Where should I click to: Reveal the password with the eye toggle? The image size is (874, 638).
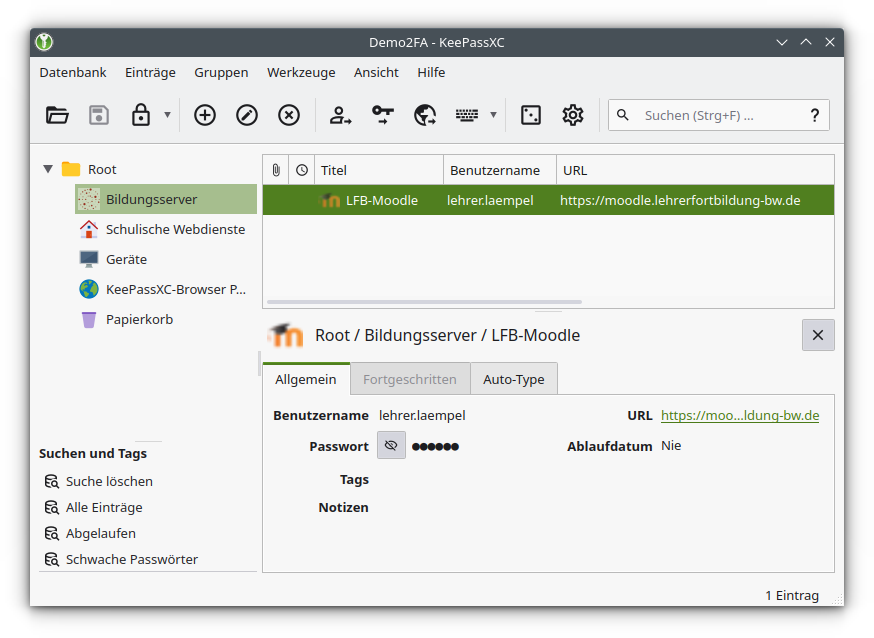coord(391,445)
